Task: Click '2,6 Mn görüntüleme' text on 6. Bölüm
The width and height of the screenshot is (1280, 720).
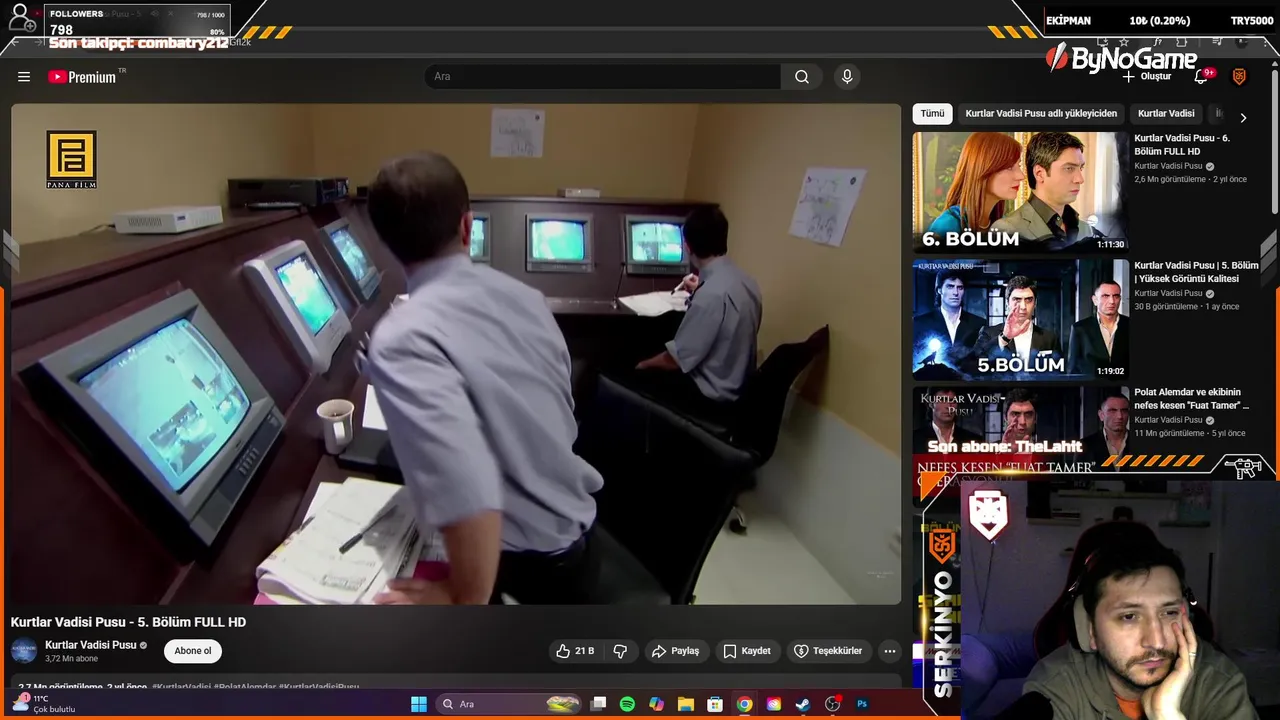Action: (1170, 180)
